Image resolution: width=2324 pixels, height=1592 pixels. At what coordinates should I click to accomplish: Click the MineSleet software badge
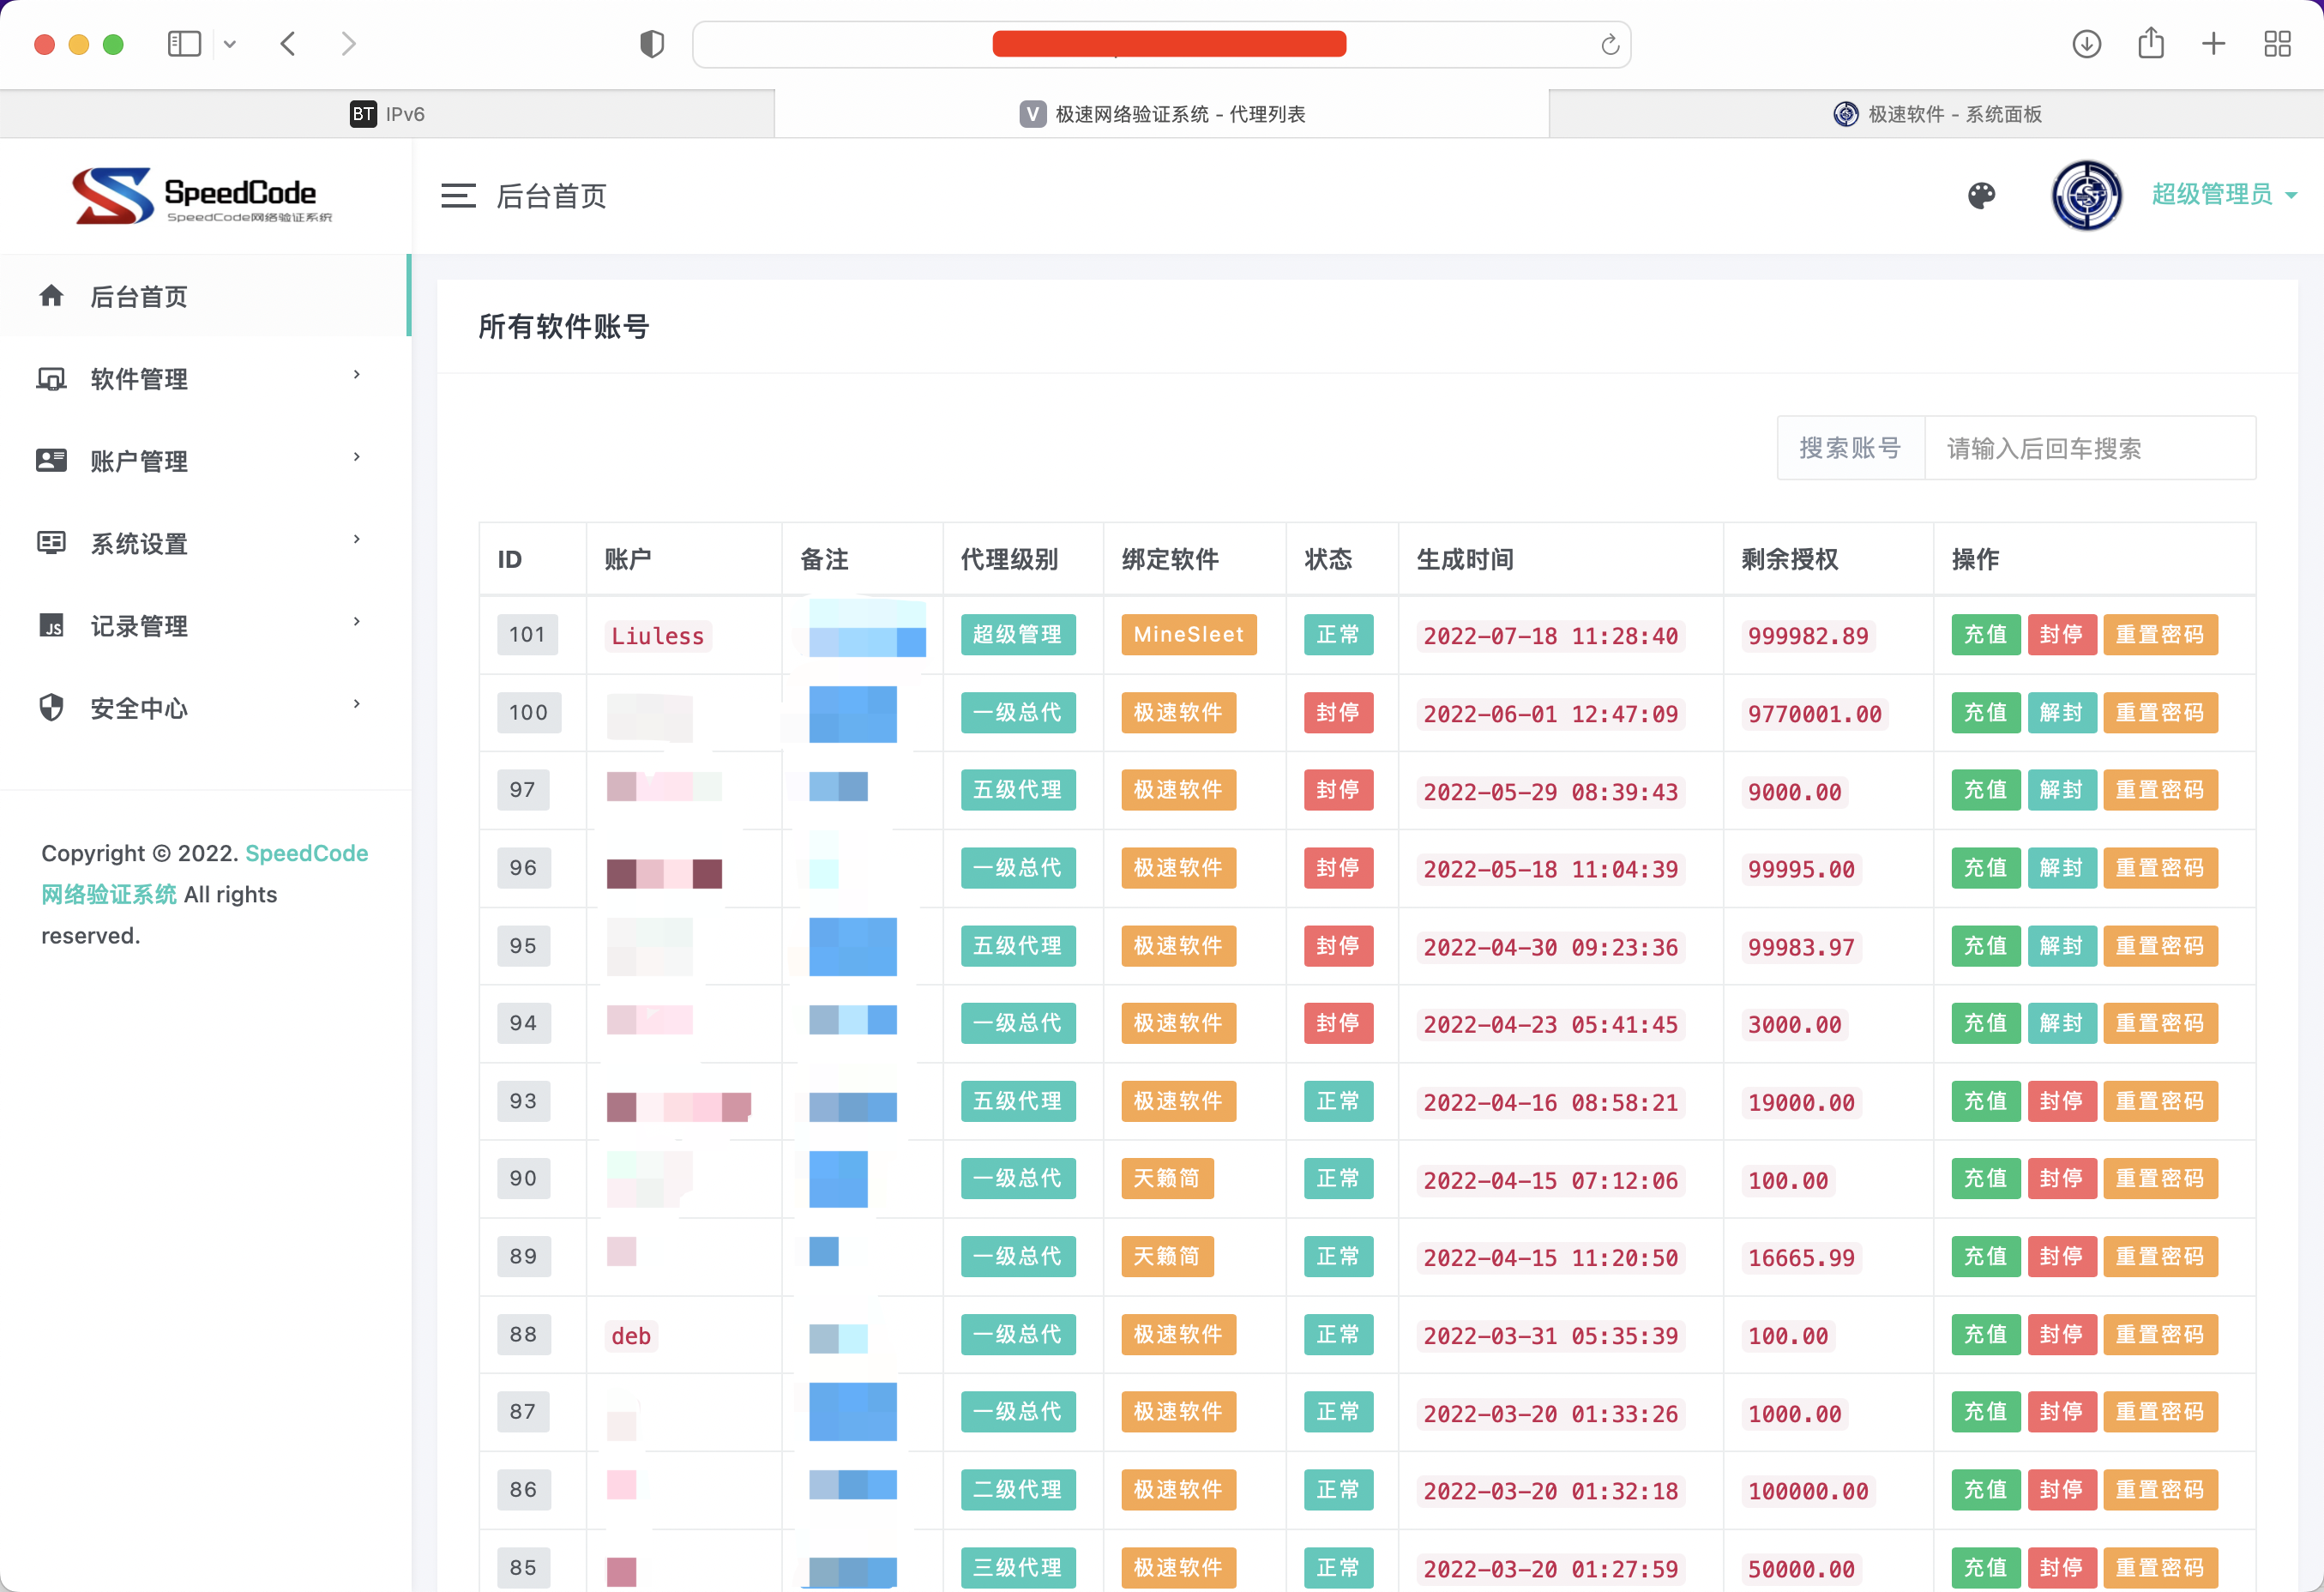1188,635
